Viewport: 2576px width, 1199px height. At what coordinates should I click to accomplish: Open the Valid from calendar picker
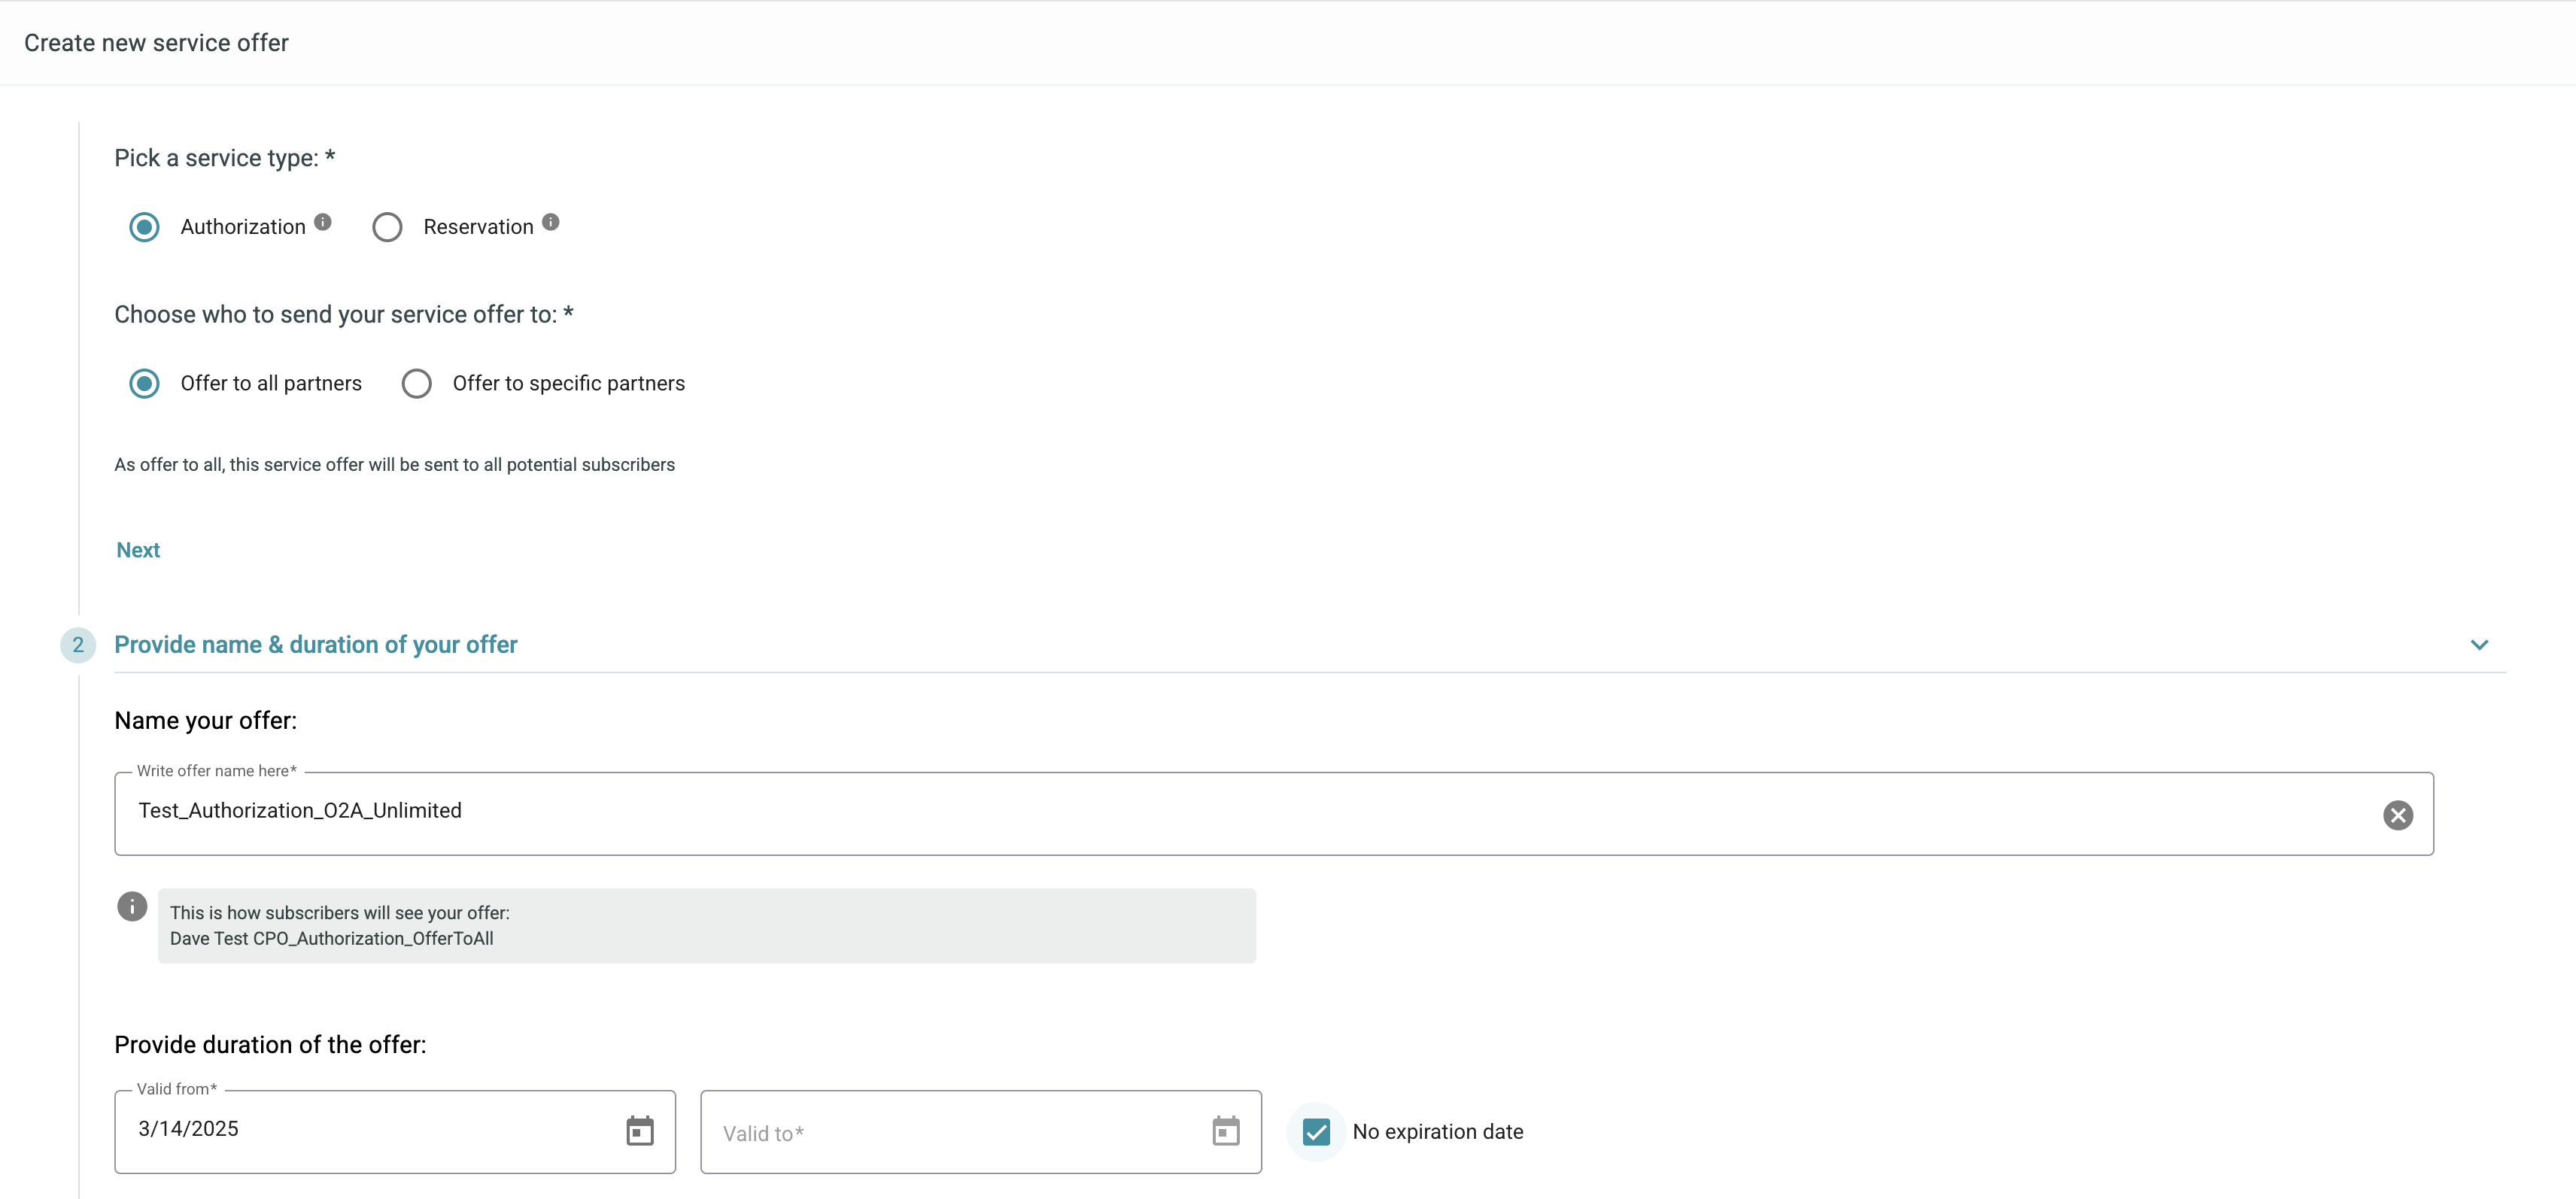point(640,1131)
